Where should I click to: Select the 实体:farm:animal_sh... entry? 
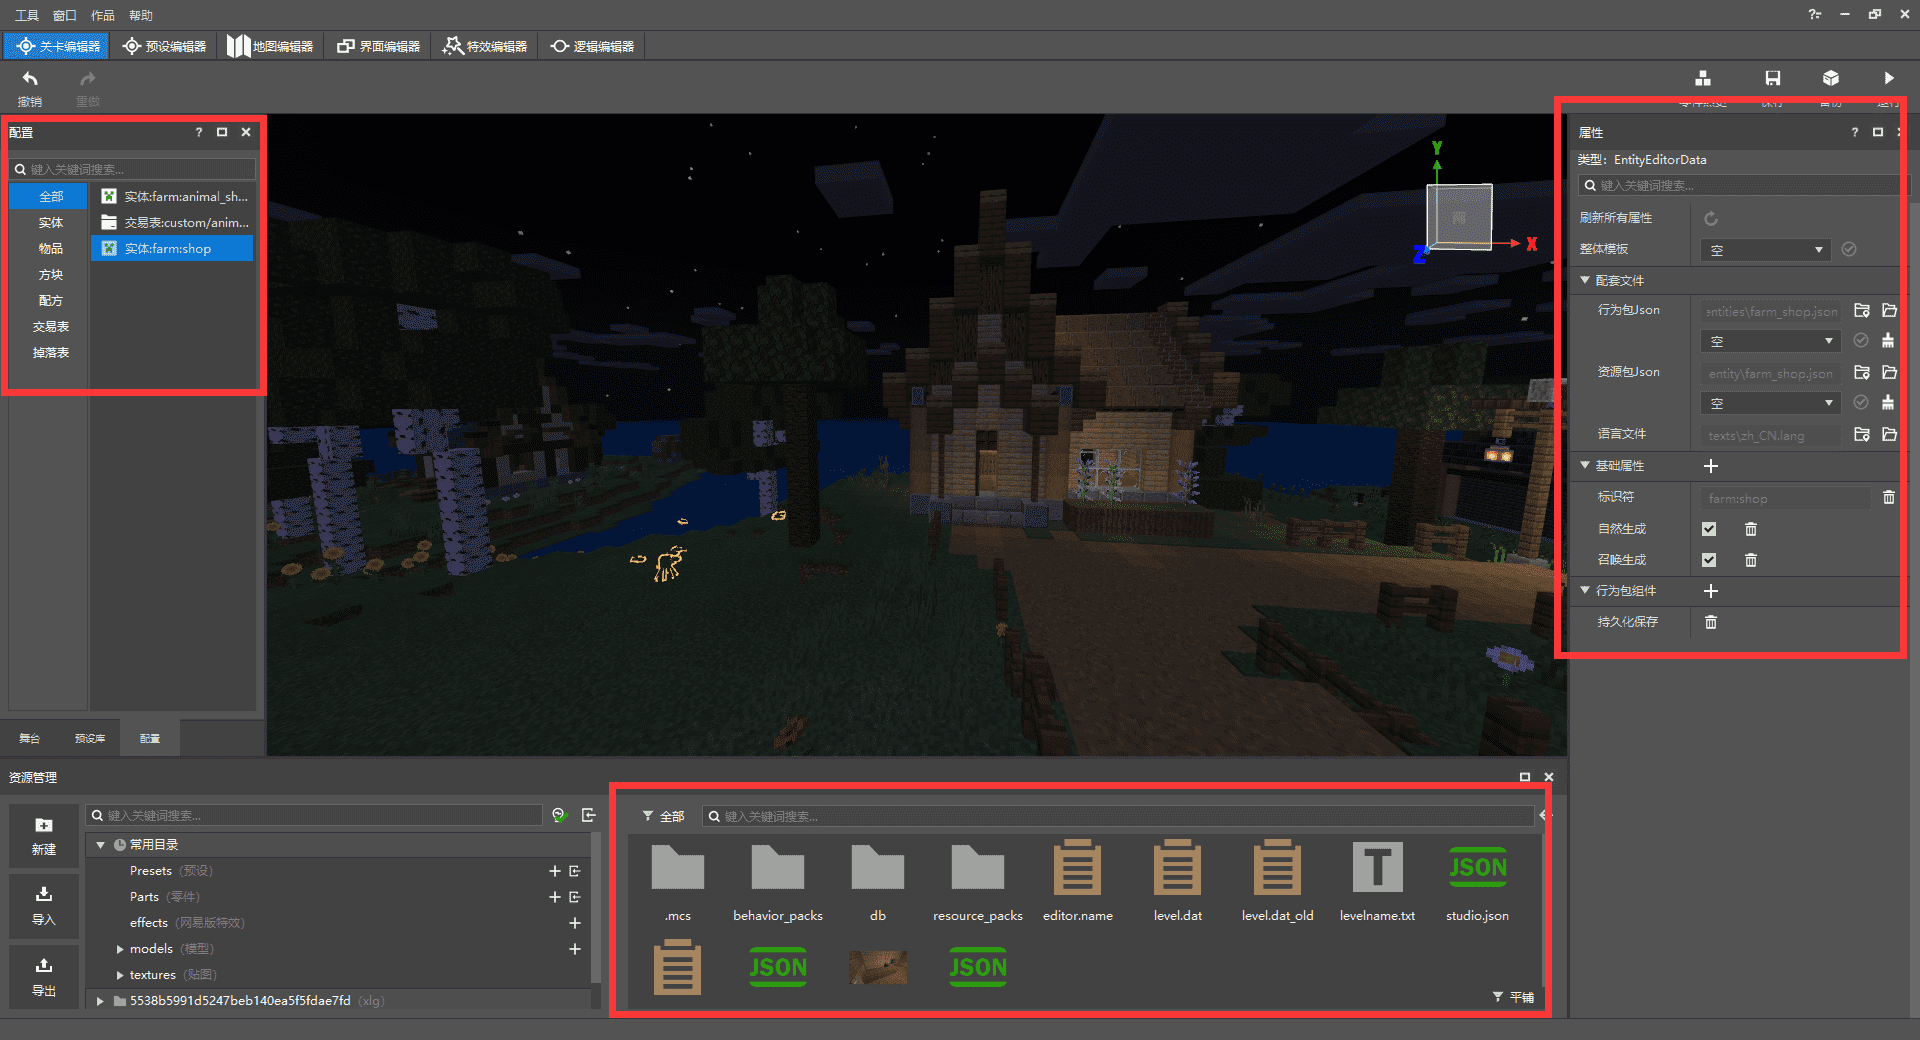(x=173, y=197)
